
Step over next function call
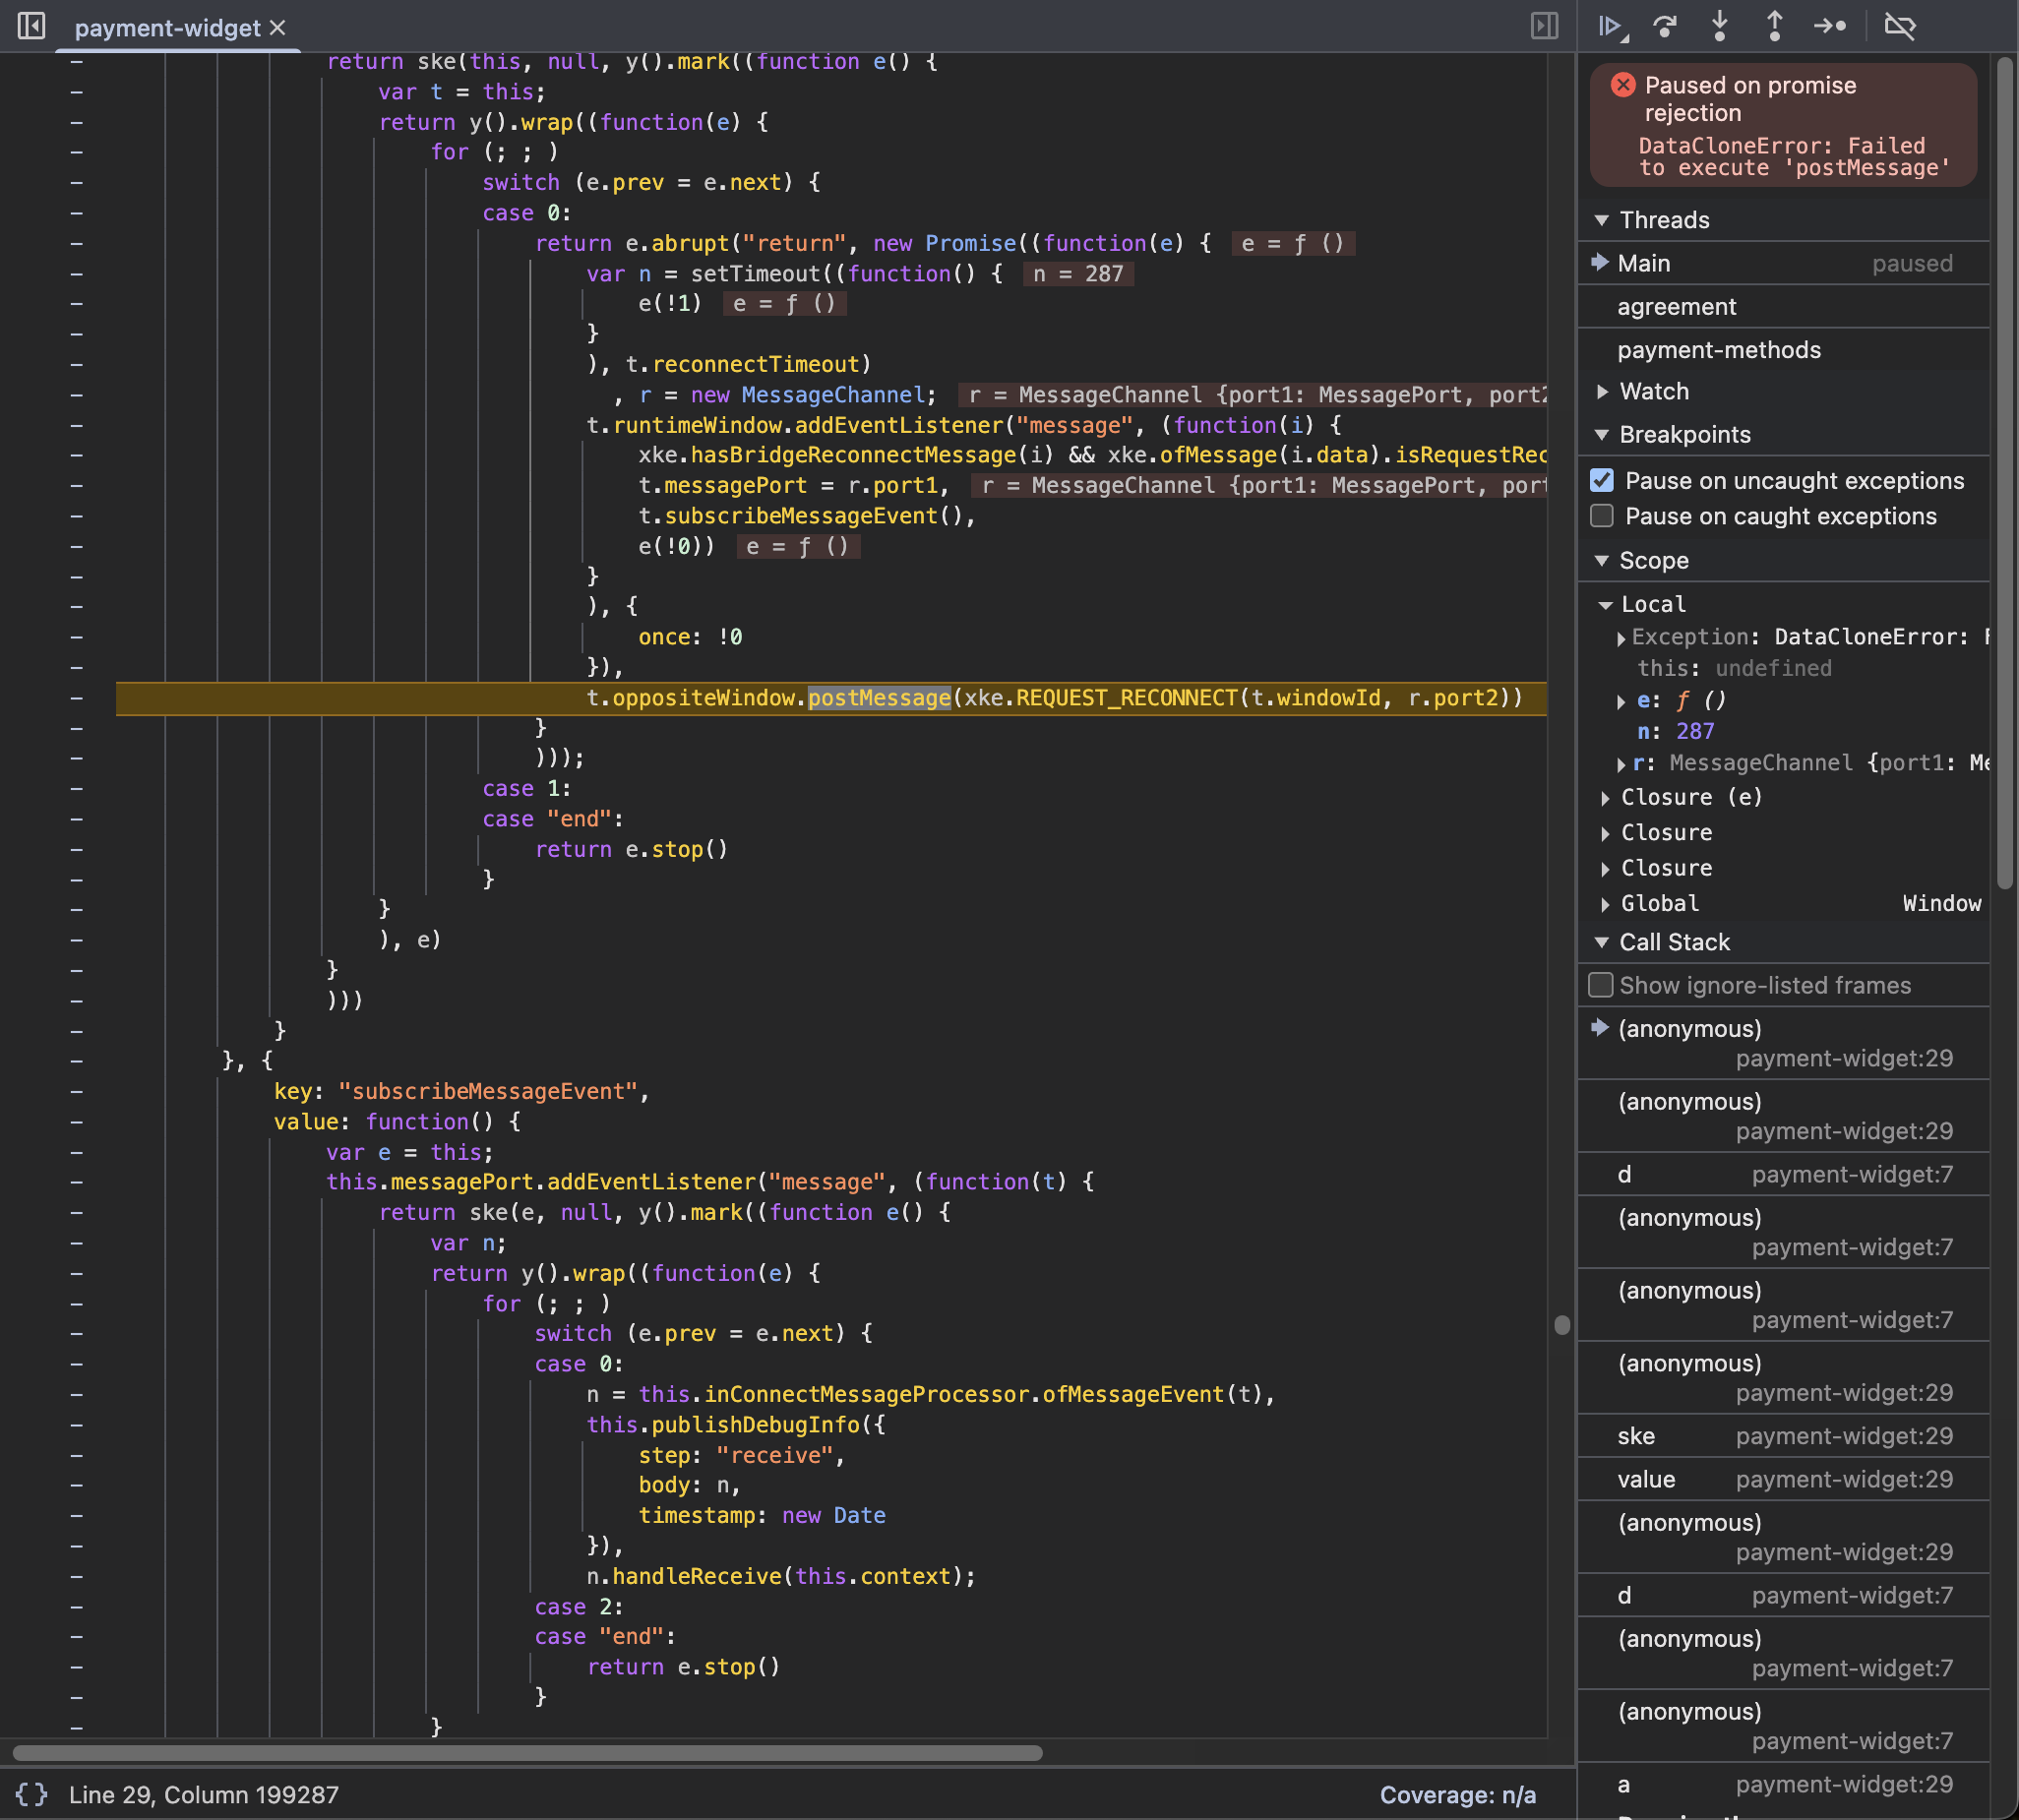click(1665, 26)
